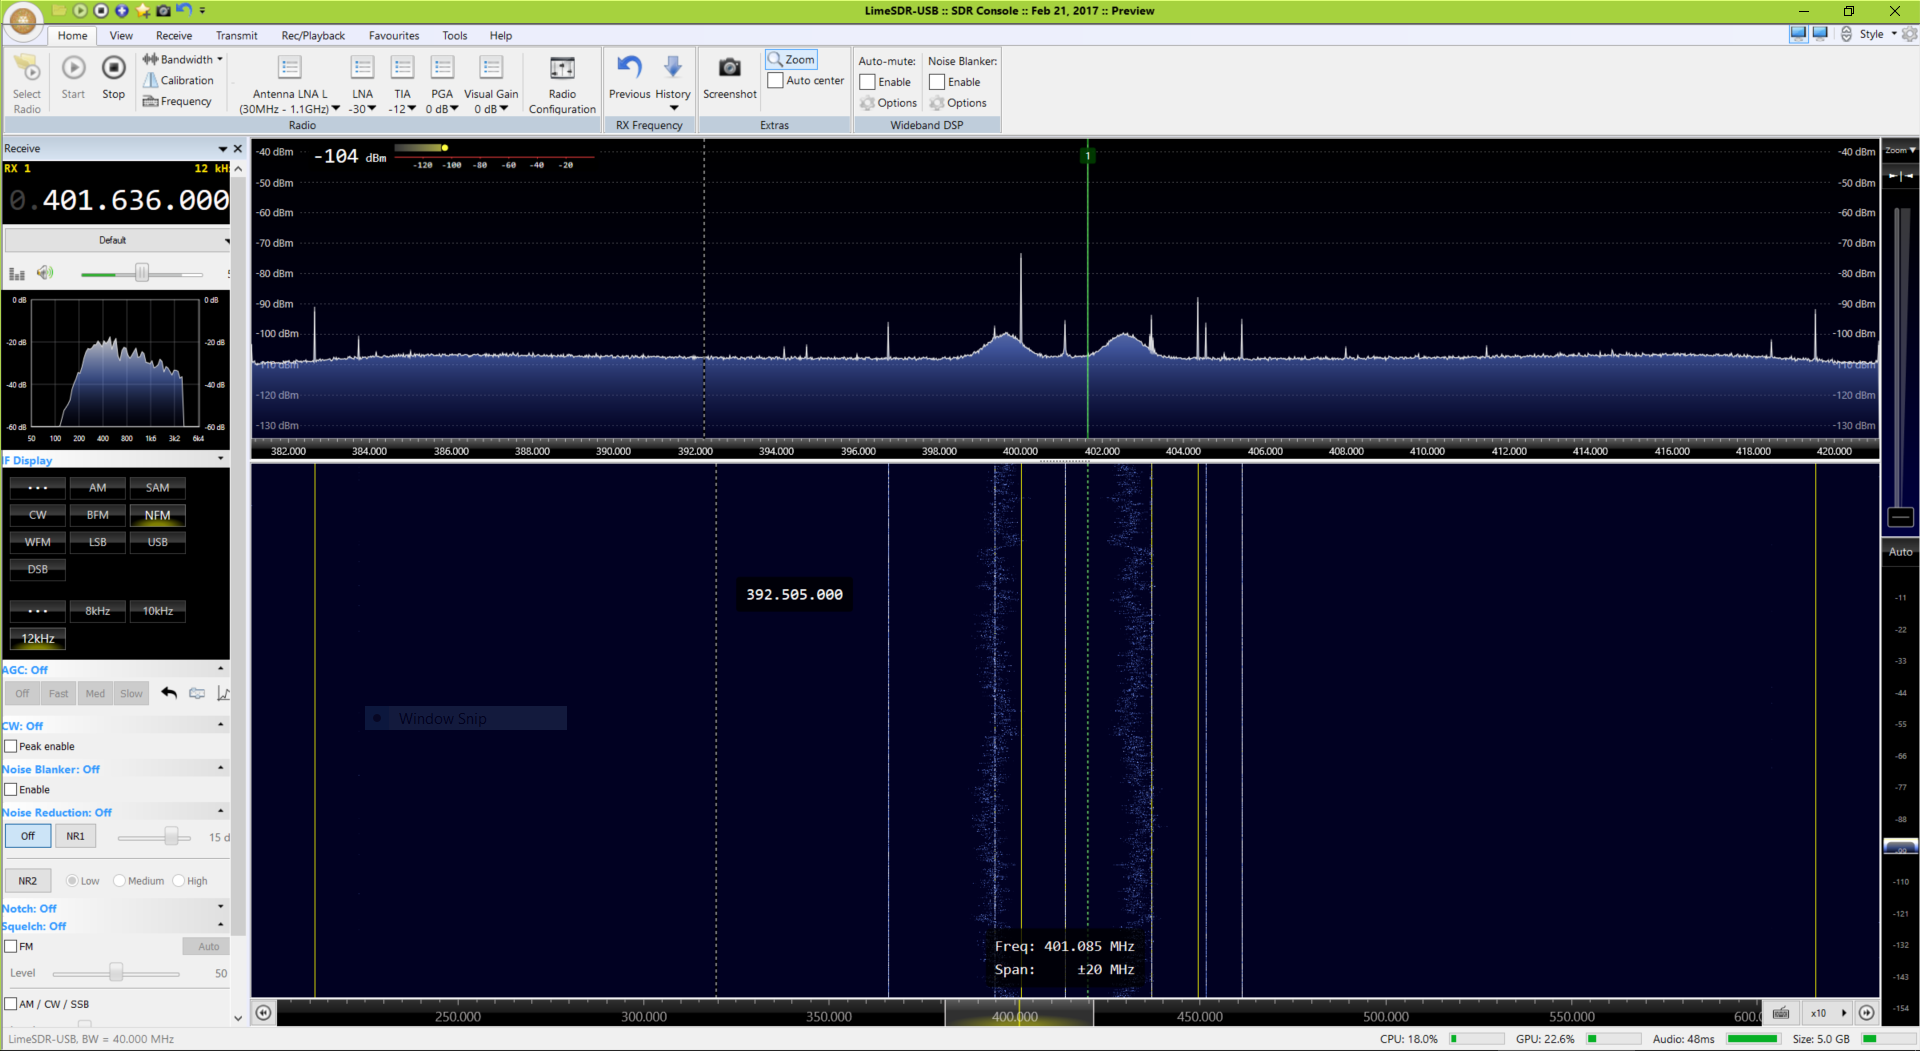This screenshot has height=1051, width=1920.
Task: Open the Favourites ribbon tab
Action: (x=394, y=35)
